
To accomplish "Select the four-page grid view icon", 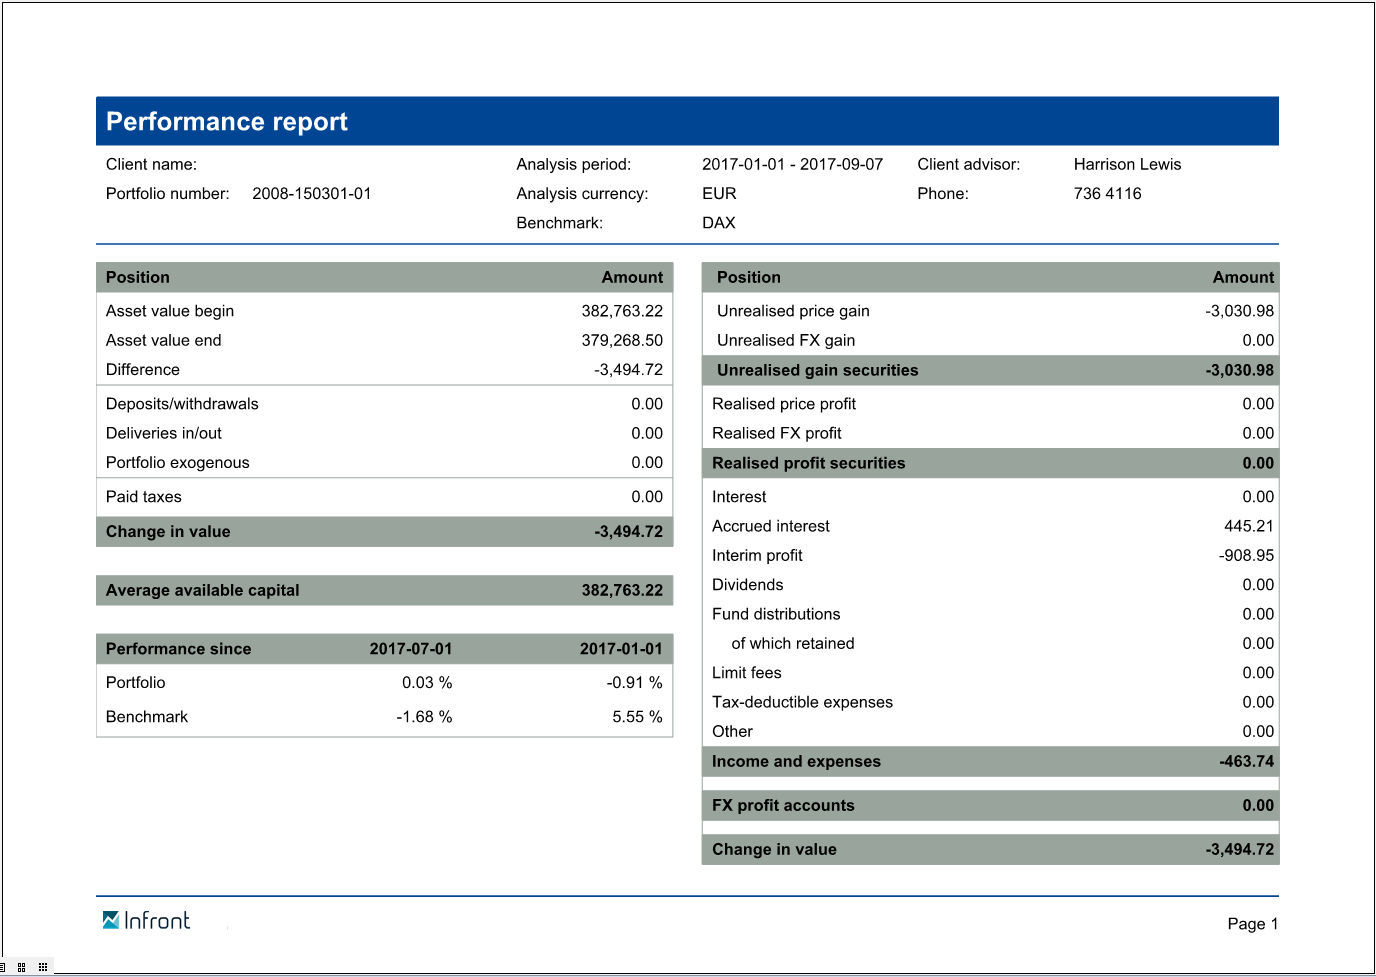I will pyautogui.click(x=21, y=967).
